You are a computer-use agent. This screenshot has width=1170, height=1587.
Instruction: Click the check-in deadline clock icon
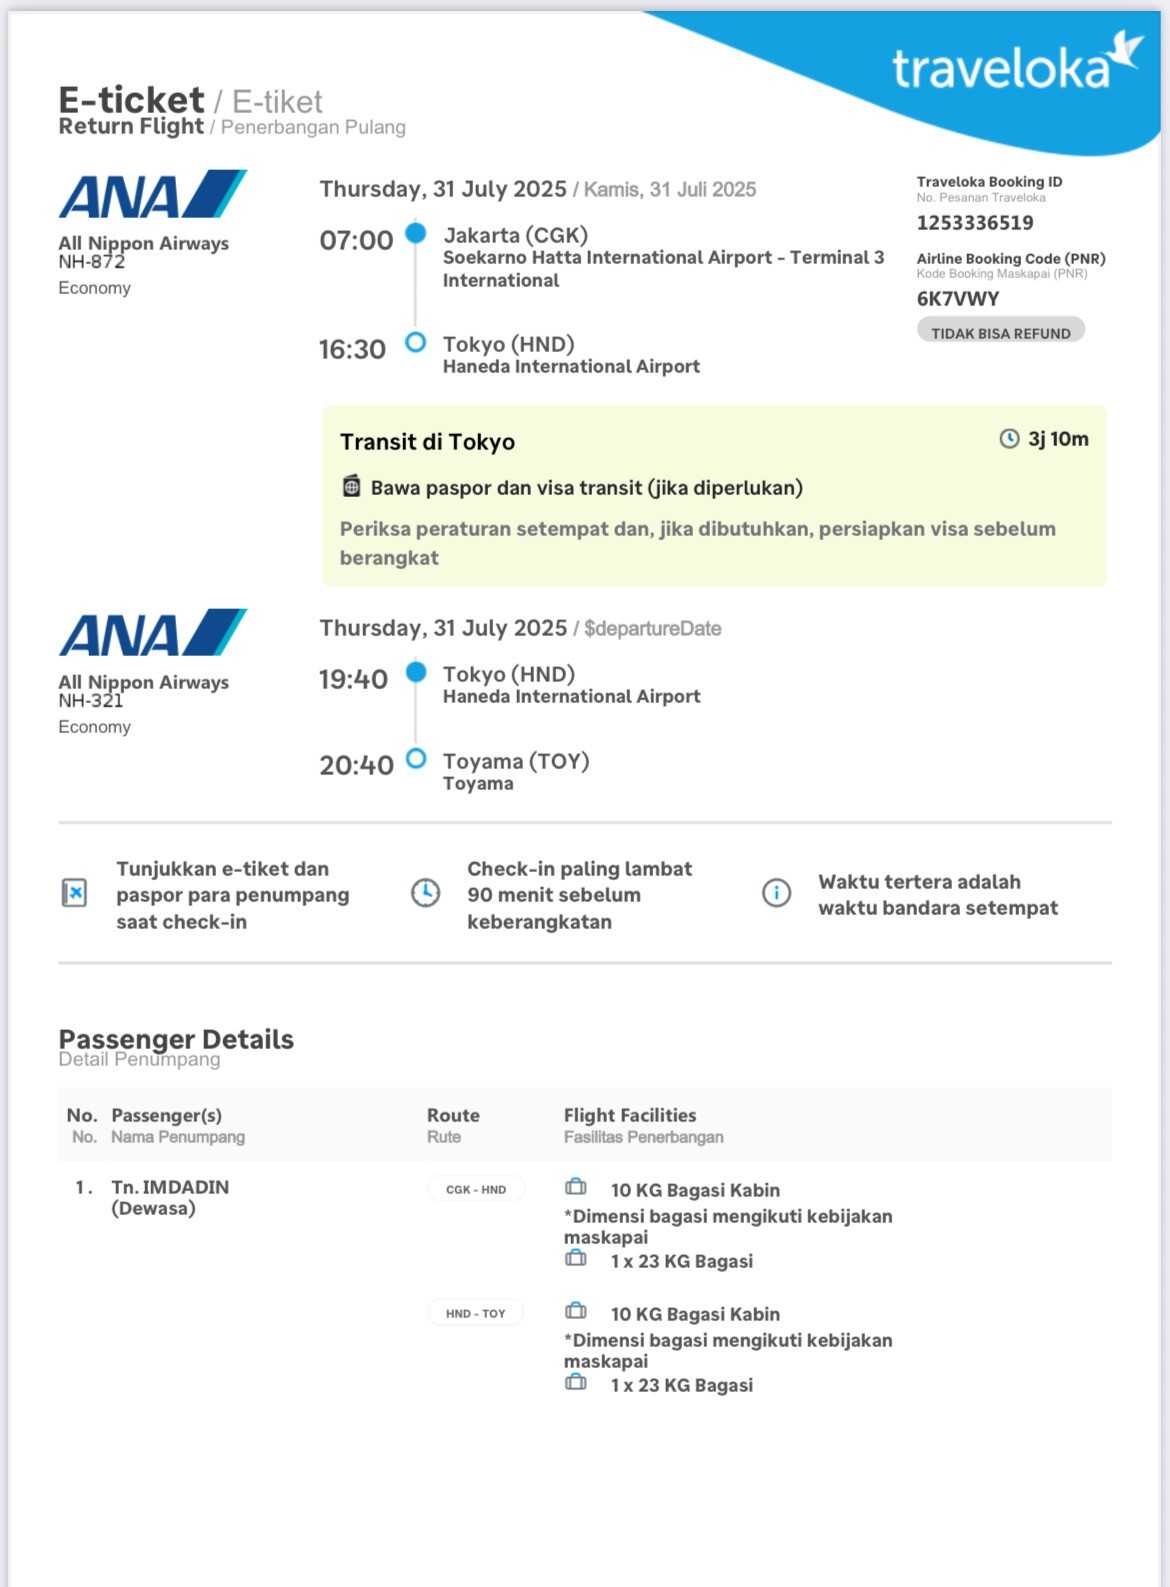click(425, 893)
